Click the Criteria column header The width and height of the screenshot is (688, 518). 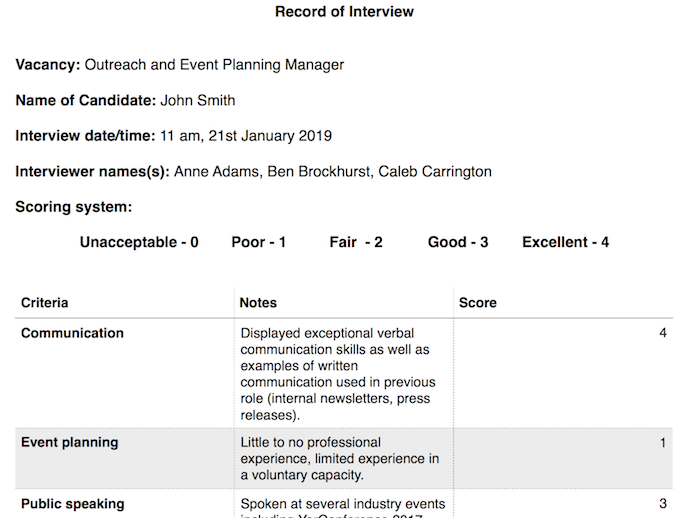[45, 302]
